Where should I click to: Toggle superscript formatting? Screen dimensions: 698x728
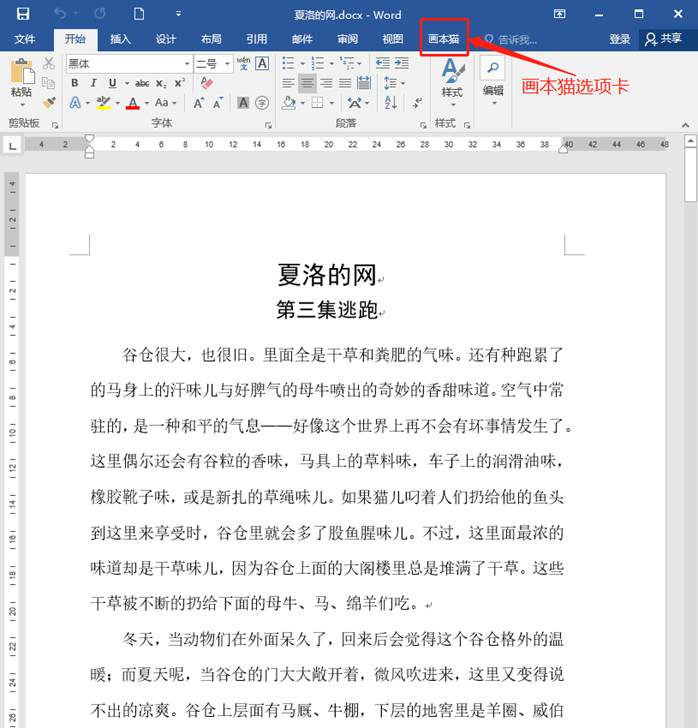[180, 83]
